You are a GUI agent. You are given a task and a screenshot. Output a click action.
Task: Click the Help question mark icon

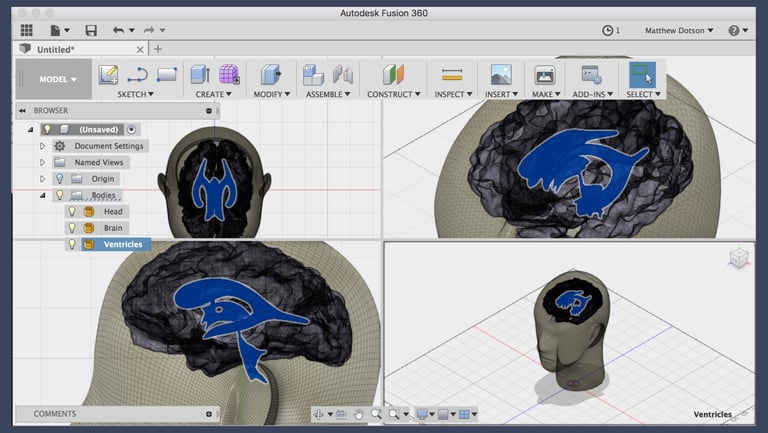coord(733,30)
